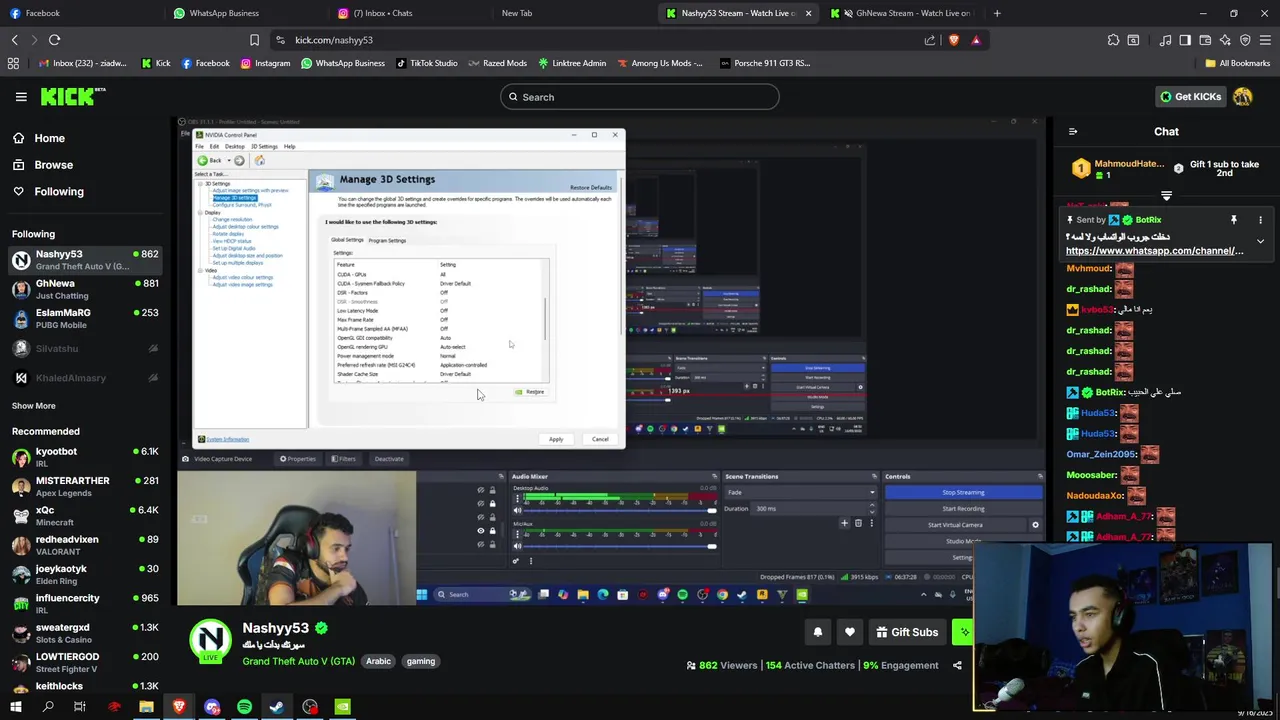1280x720 pixels.
Task: Expand the gift leaderboard chevron
Action: click(1166, 196)
